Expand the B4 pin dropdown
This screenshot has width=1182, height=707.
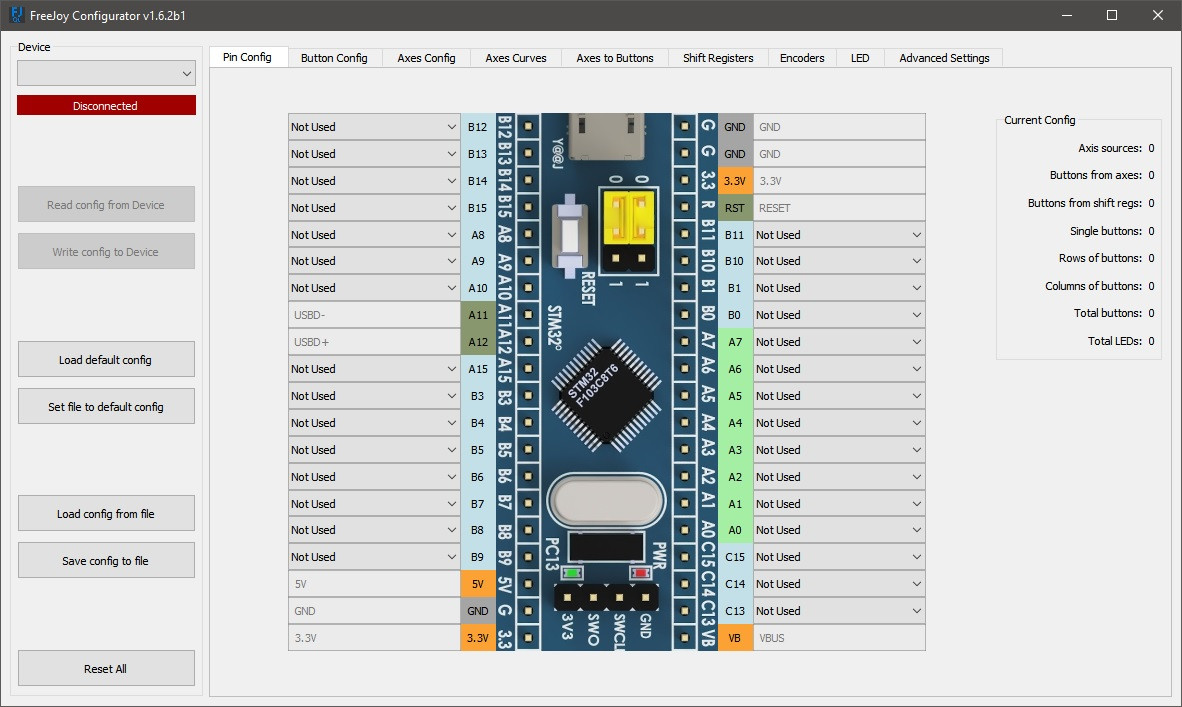(x=374, y=423)
